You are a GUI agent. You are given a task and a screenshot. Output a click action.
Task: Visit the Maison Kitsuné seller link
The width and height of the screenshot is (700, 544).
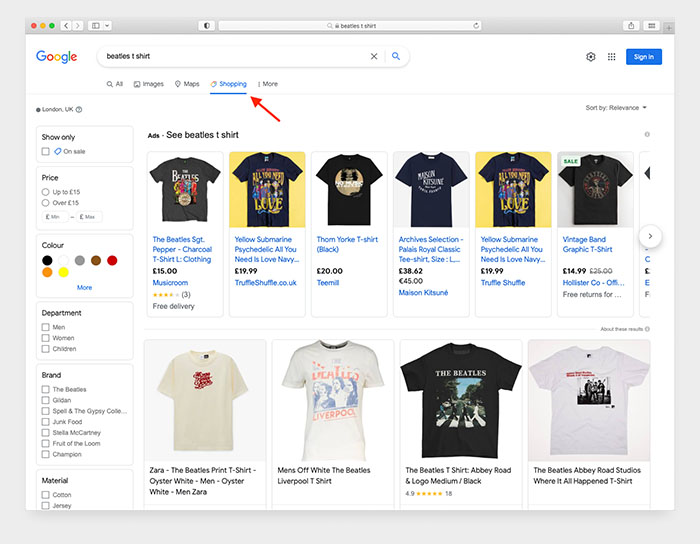click(423, 292)
